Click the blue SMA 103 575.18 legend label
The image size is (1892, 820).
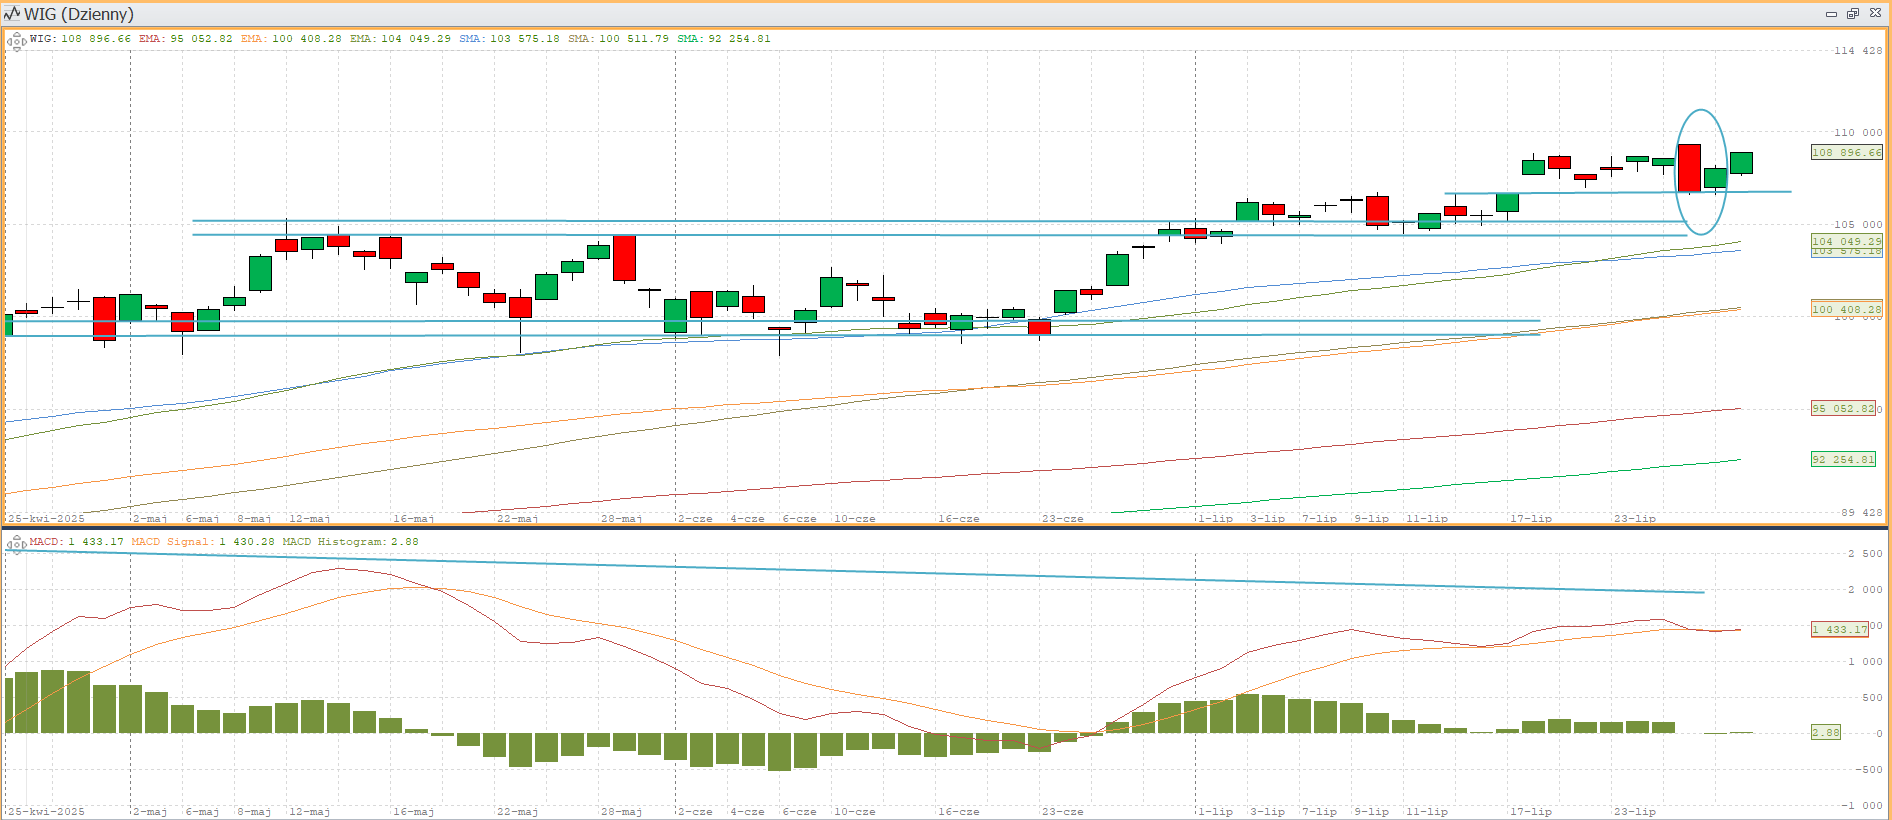tap(509, 39)
